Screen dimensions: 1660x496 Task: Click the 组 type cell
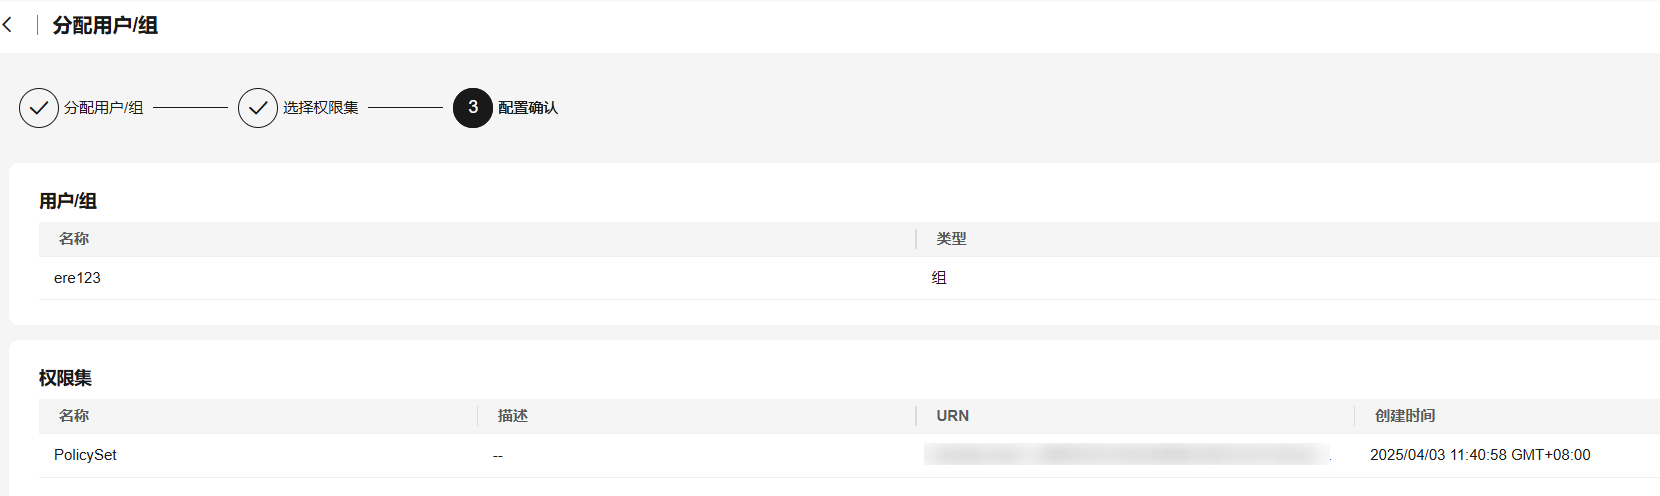coord(939,278)
